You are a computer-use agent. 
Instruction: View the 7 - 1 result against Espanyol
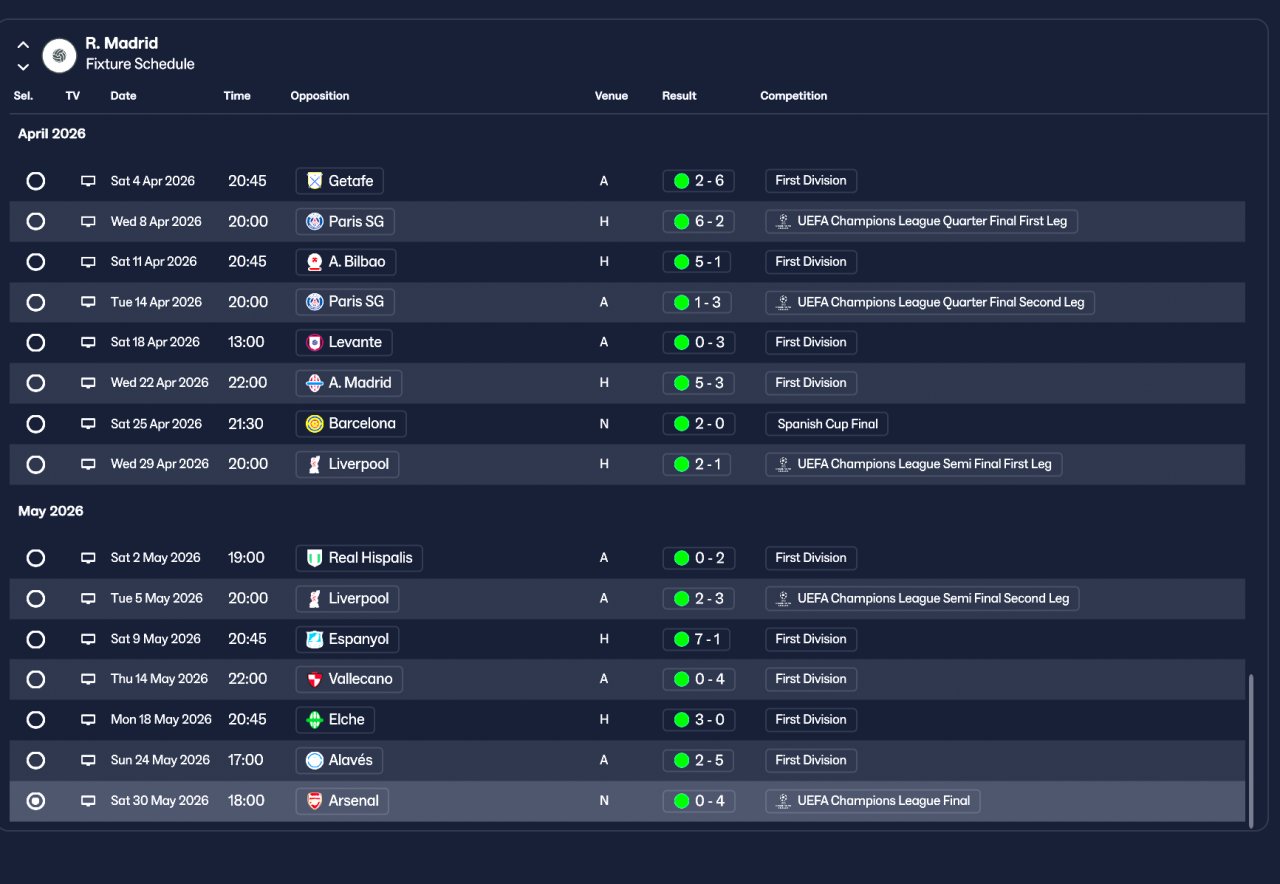pos(698,639)
